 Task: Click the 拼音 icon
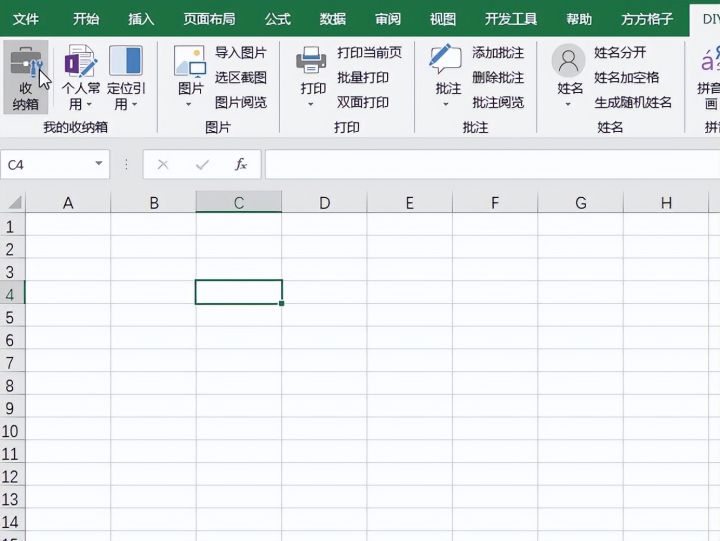click(709, 60)
